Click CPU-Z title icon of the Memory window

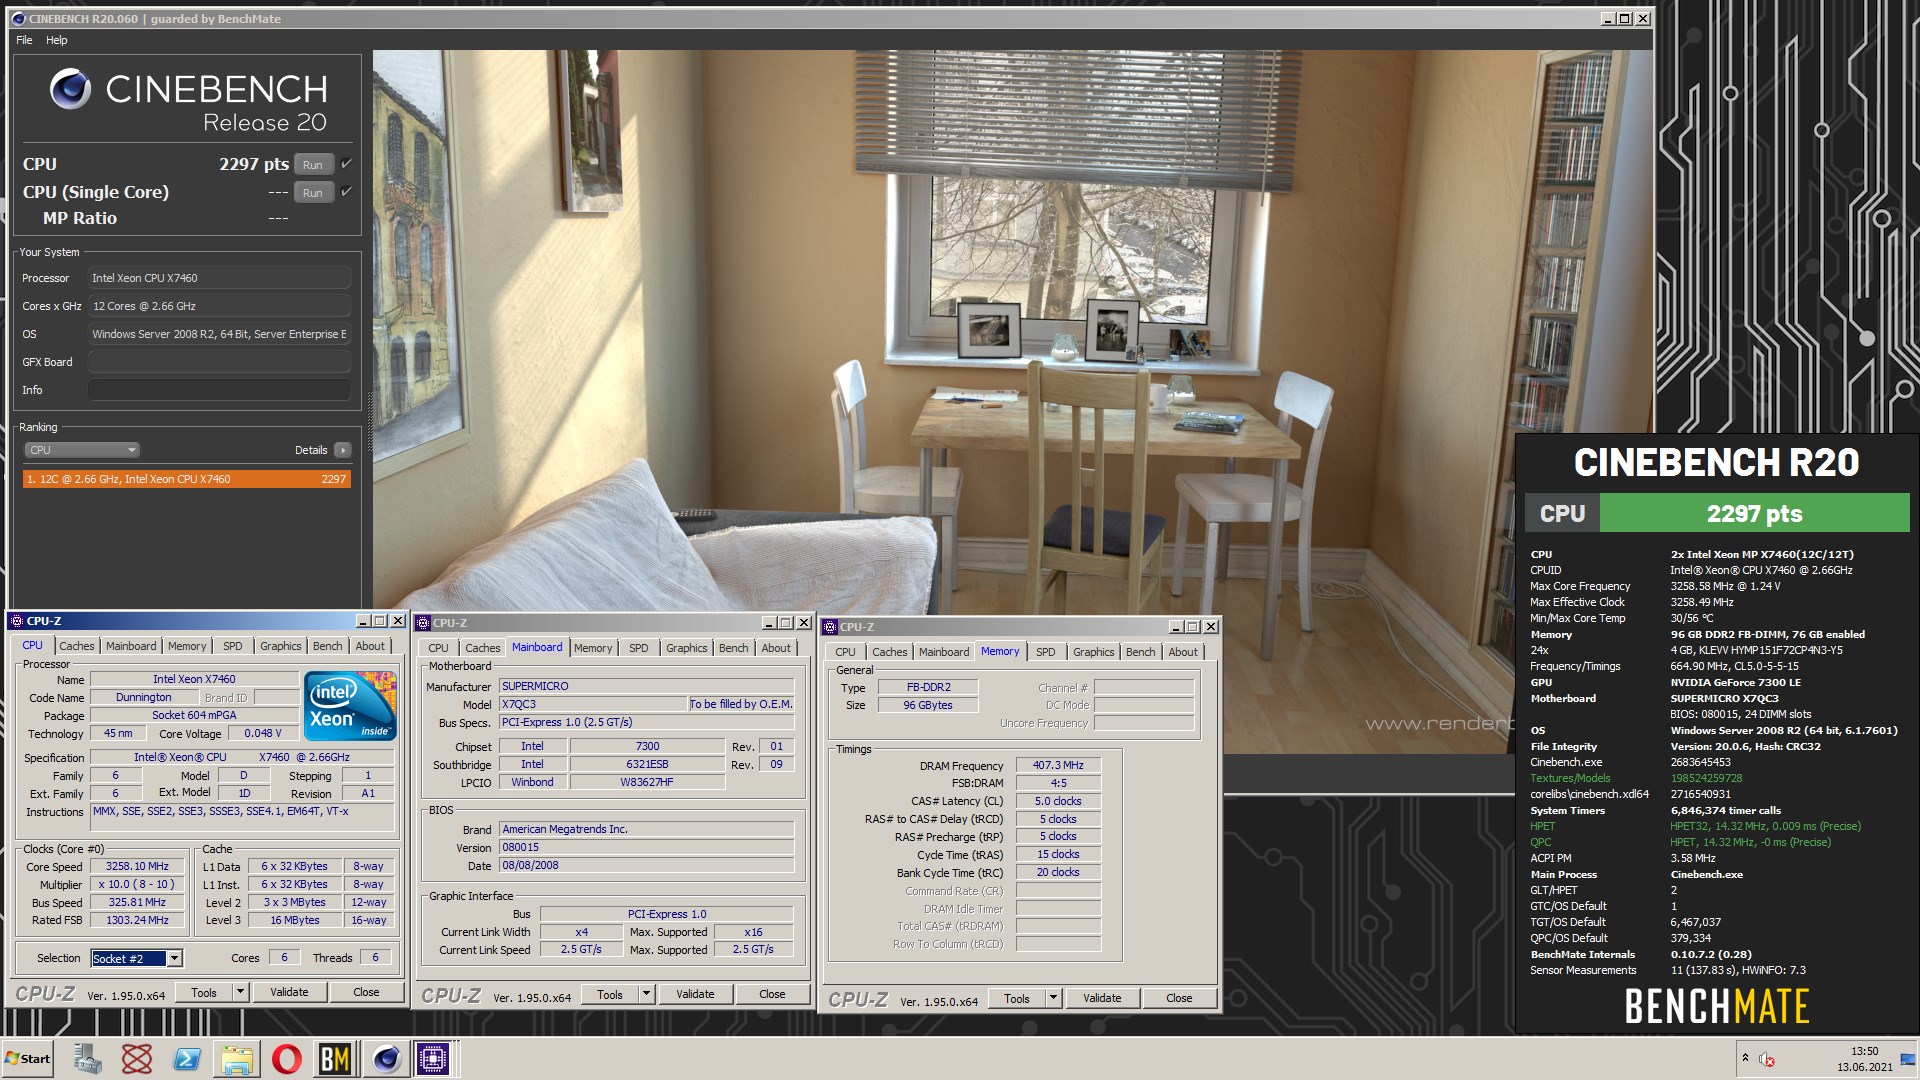tap(830, 627)
